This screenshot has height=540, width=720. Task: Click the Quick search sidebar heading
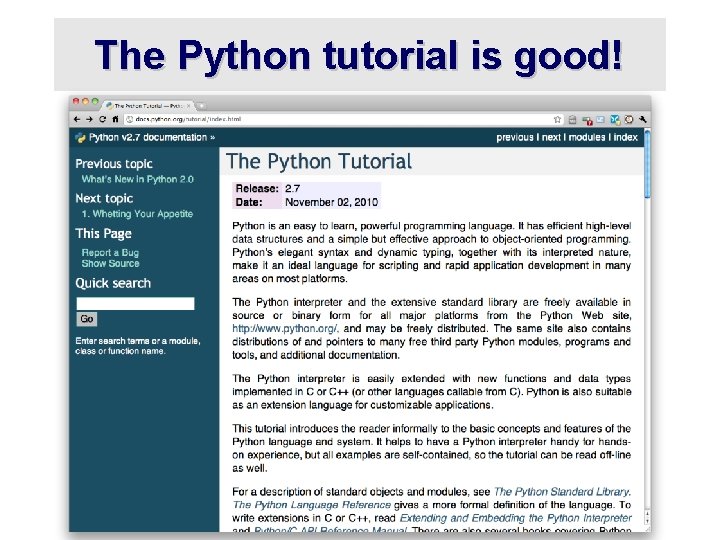tap(113, 283)
